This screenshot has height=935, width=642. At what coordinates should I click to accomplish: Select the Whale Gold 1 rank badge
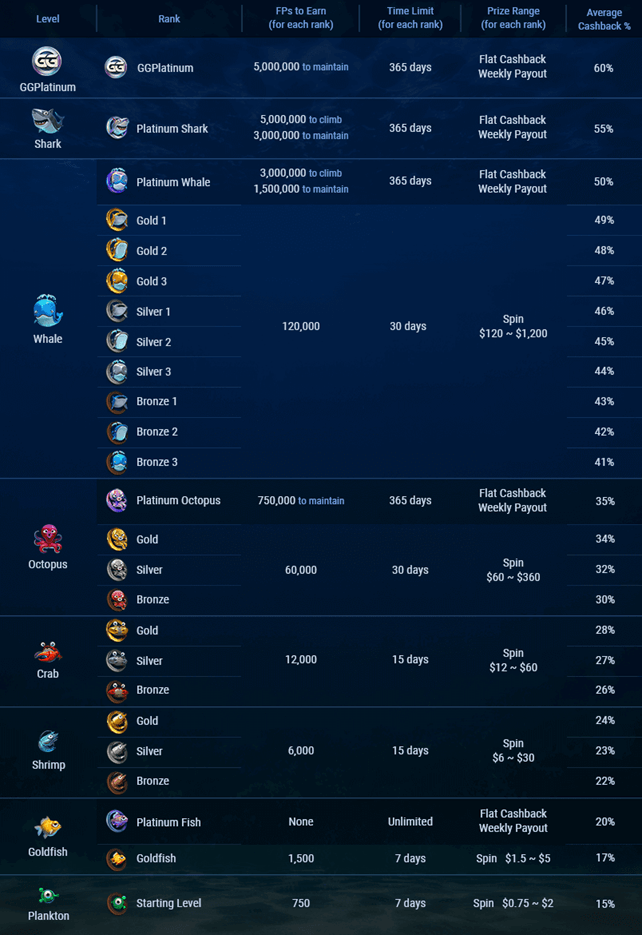click(x=117, y=220)
